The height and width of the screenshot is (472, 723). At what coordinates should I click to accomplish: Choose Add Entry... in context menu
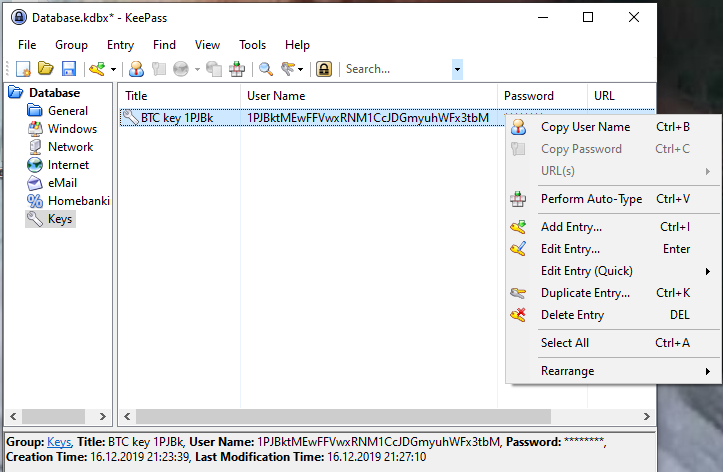click(x=613, y=227)
